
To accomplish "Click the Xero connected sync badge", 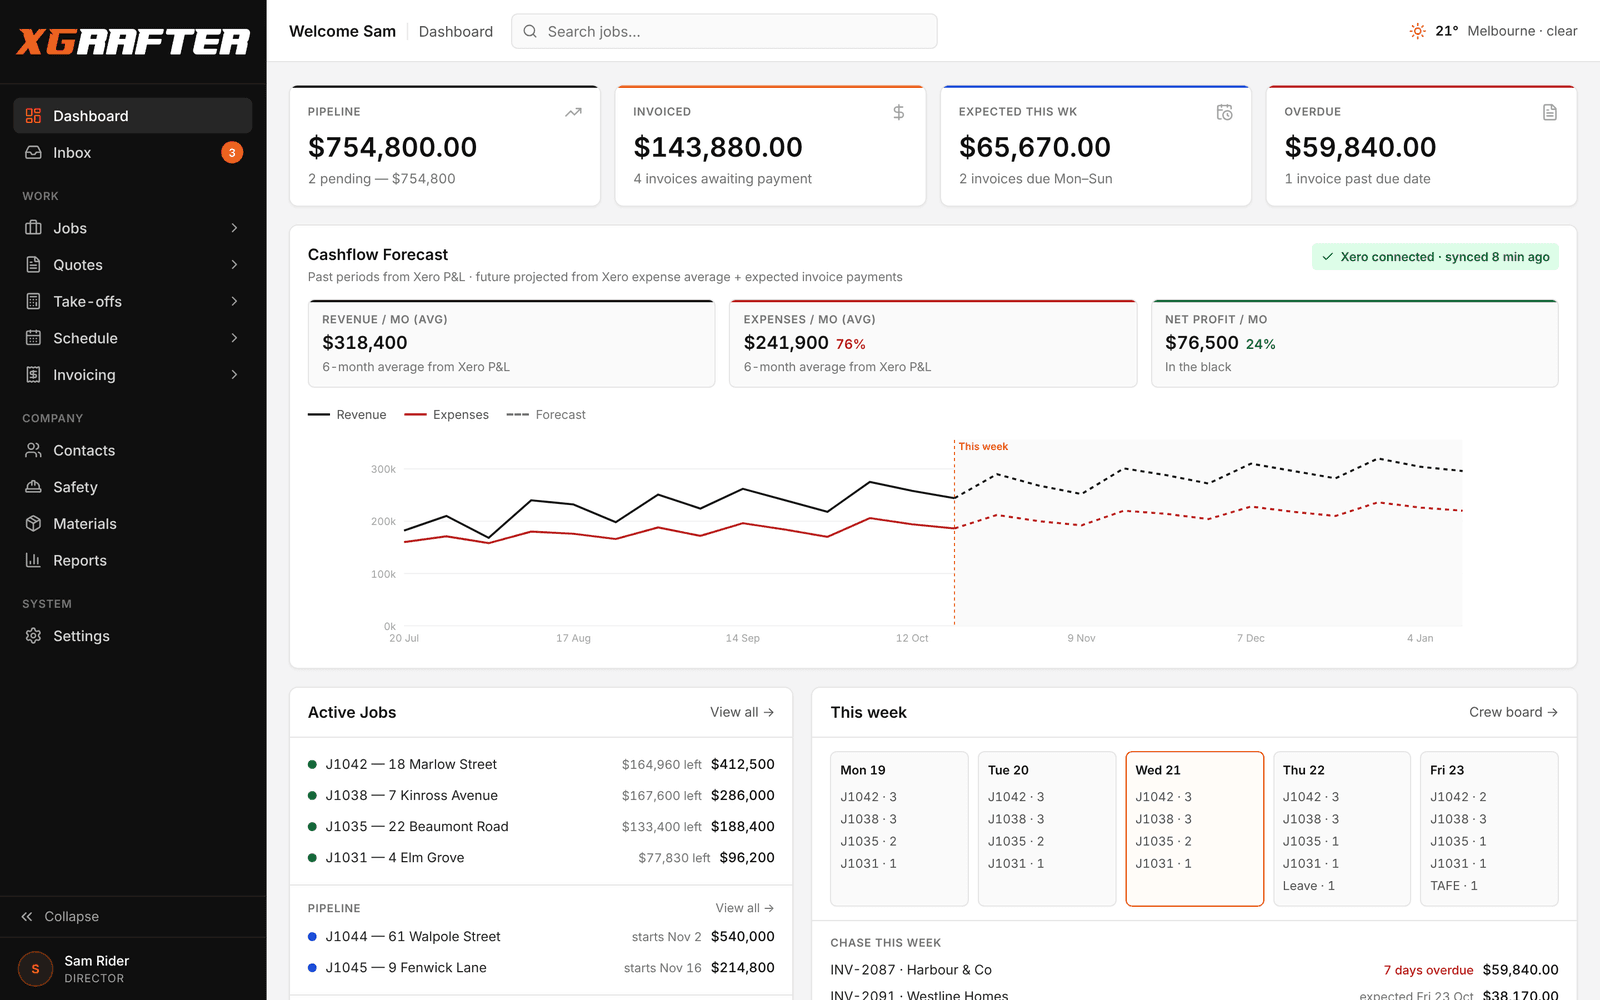I will coord(1435,257).
